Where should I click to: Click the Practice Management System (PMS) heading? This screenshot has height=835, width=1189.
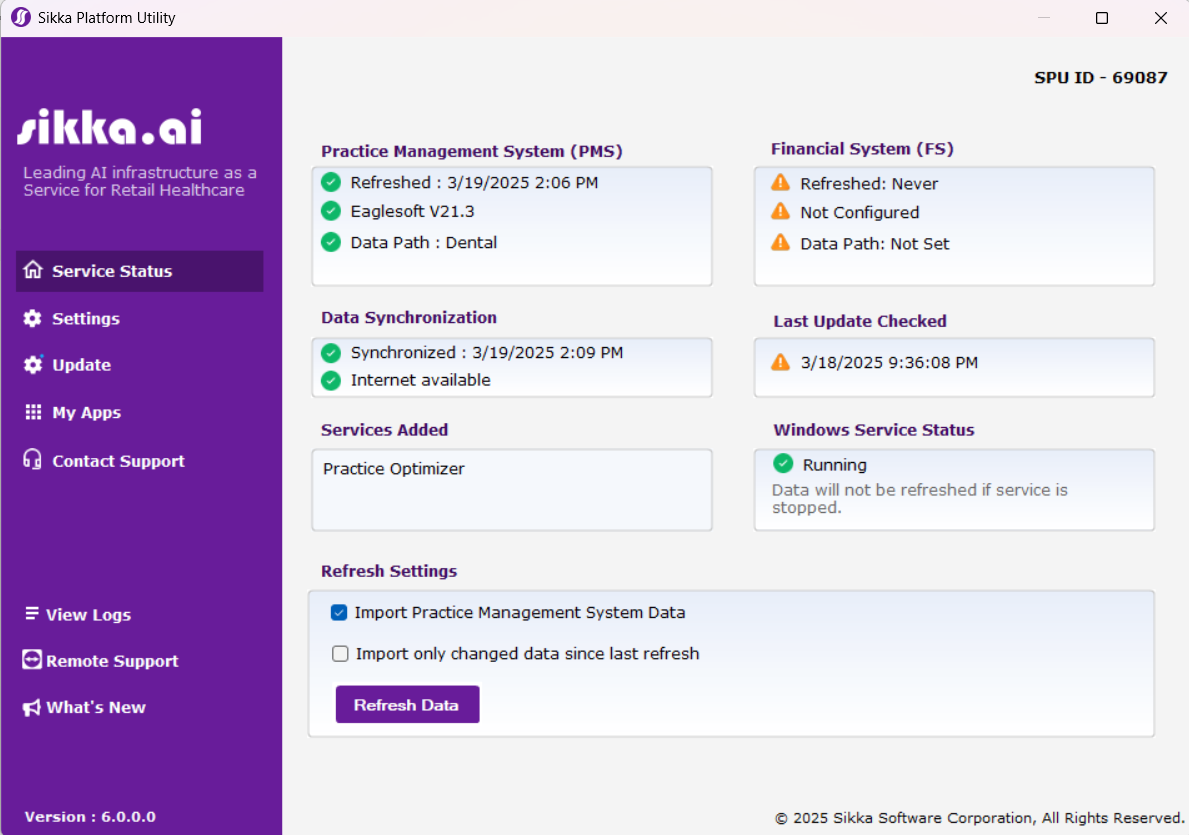[x=472, y=151]
